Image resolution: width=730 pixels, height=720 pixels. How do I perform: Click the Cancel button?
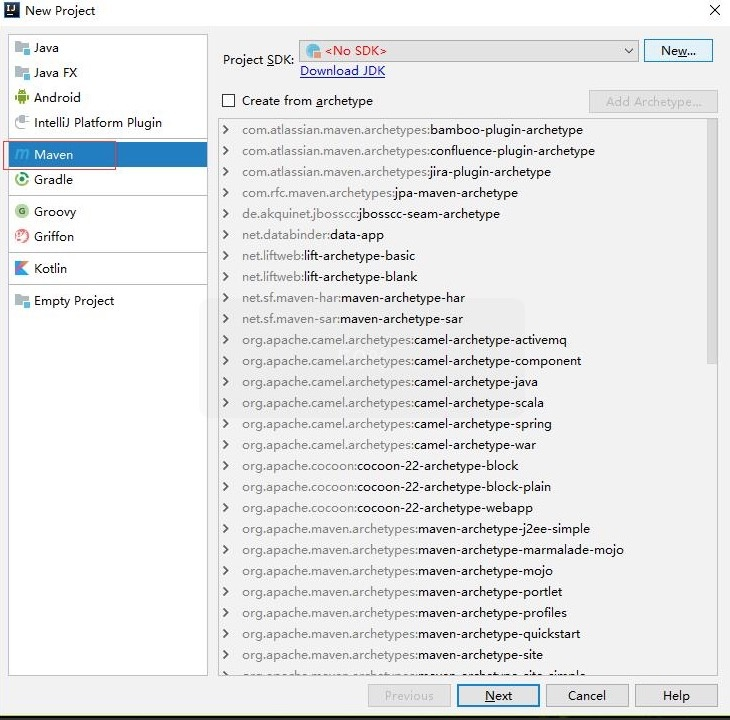[587, 695]
